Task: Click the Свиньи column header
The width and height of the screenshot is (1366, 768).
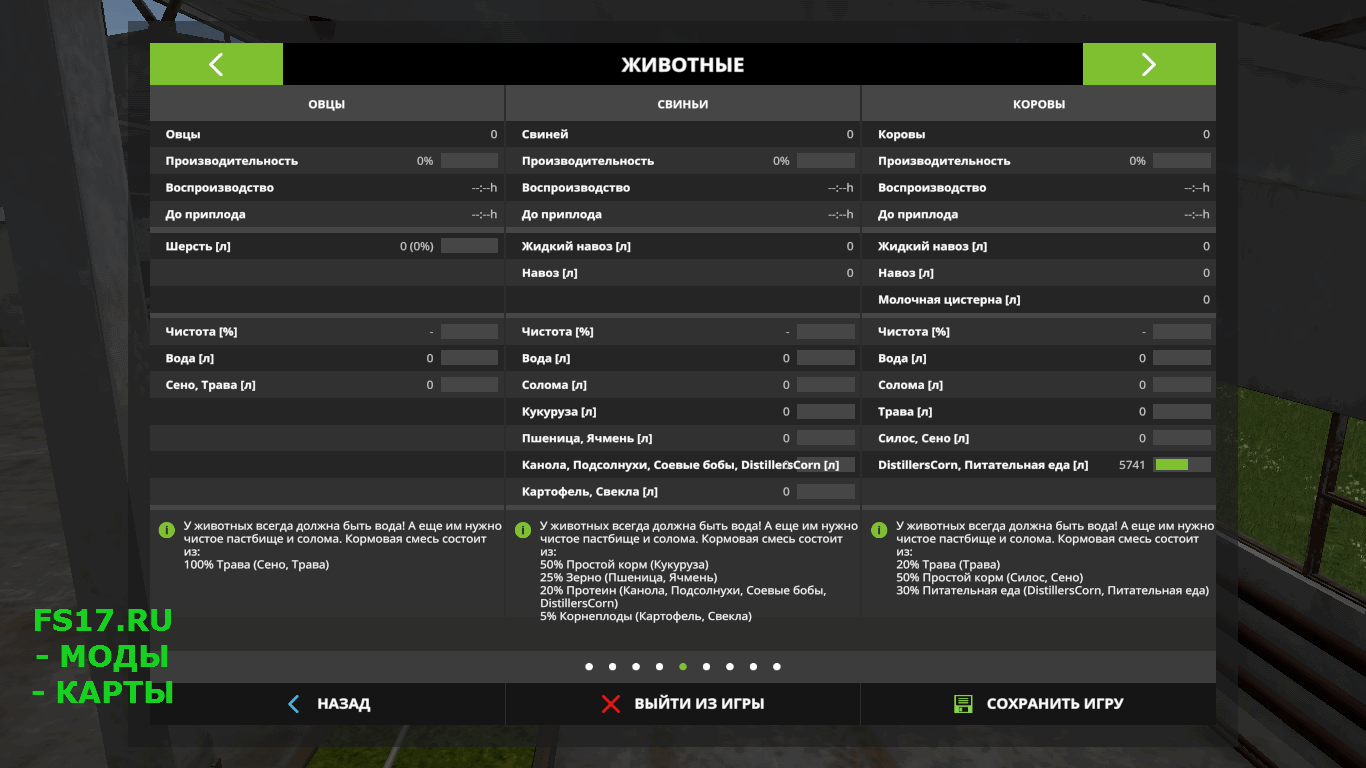Action: coord(683,104)
